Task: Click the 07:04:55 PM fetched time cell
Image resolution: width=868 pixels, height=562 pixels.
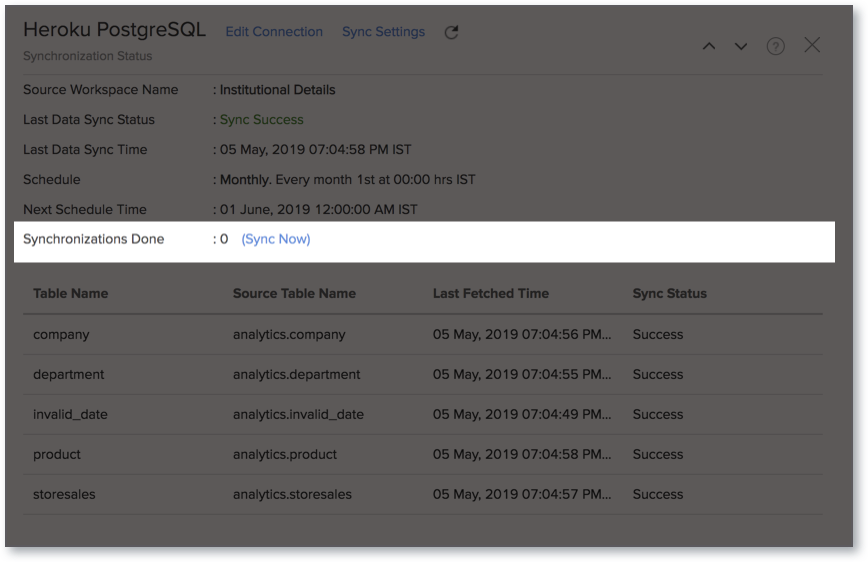Action: pos(521,374)
